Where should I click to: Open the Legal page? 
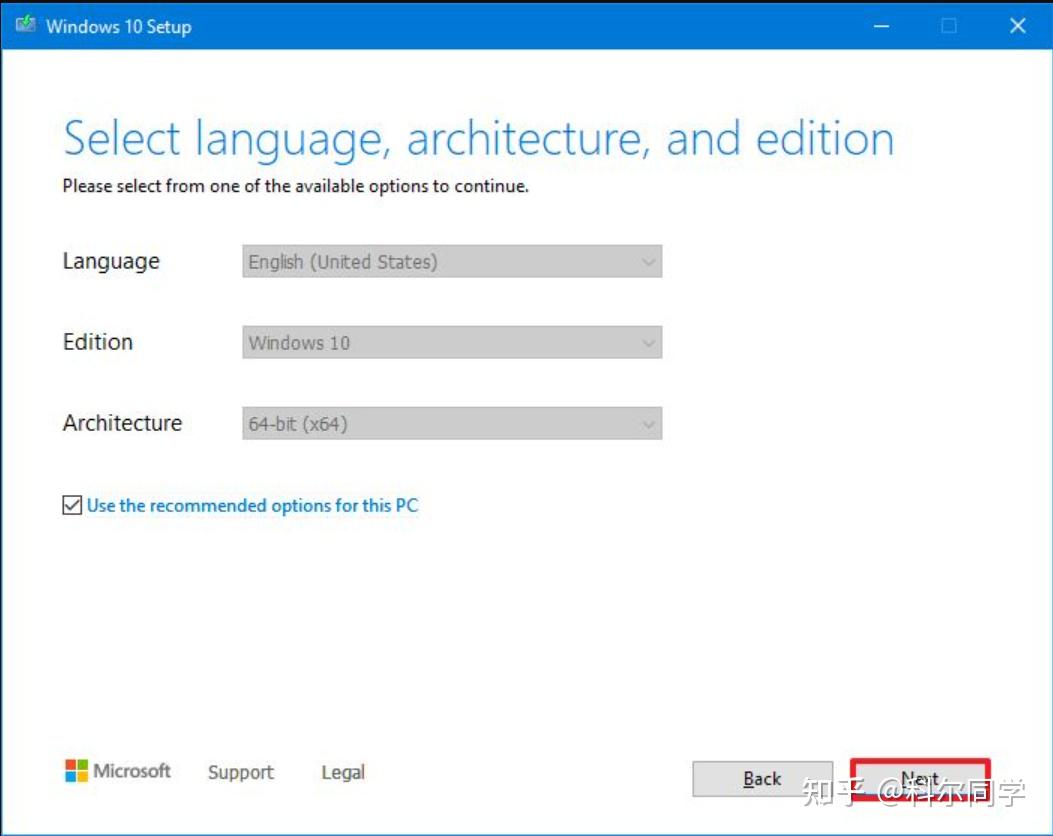click(x=343, y=772)
